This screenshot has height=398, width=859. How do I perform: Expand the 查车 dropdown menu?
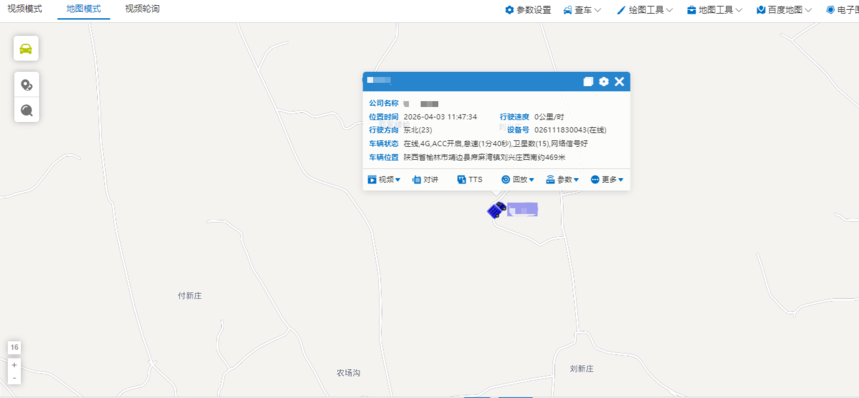point(582,10)
